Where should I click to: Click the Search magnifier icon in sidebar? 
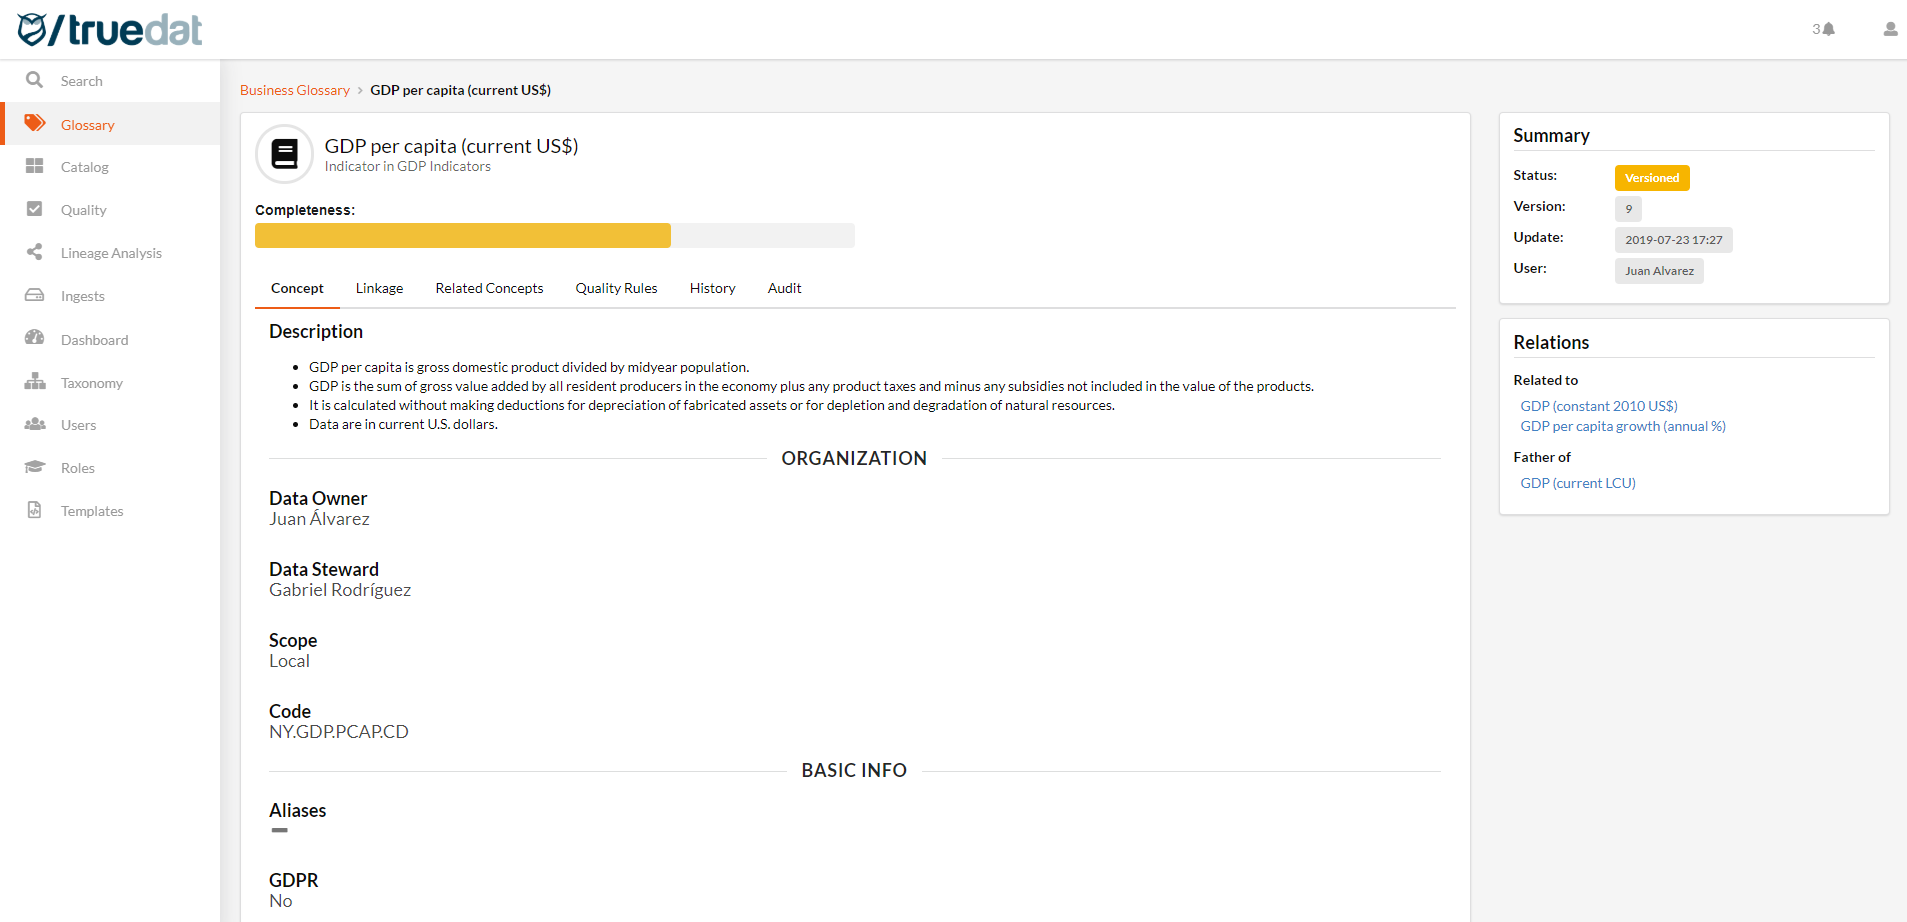[x=34, y=80]
